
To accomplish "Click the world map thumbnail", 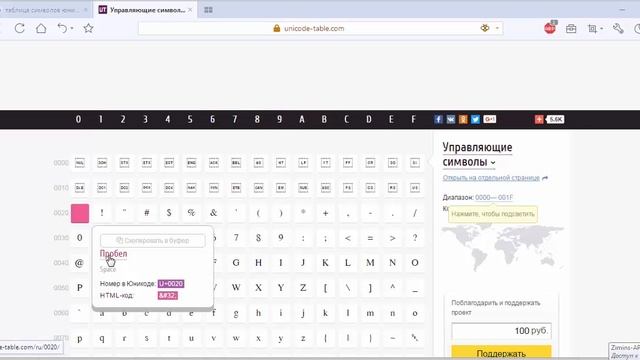I will pyautogui.click(x=503, y=248).
